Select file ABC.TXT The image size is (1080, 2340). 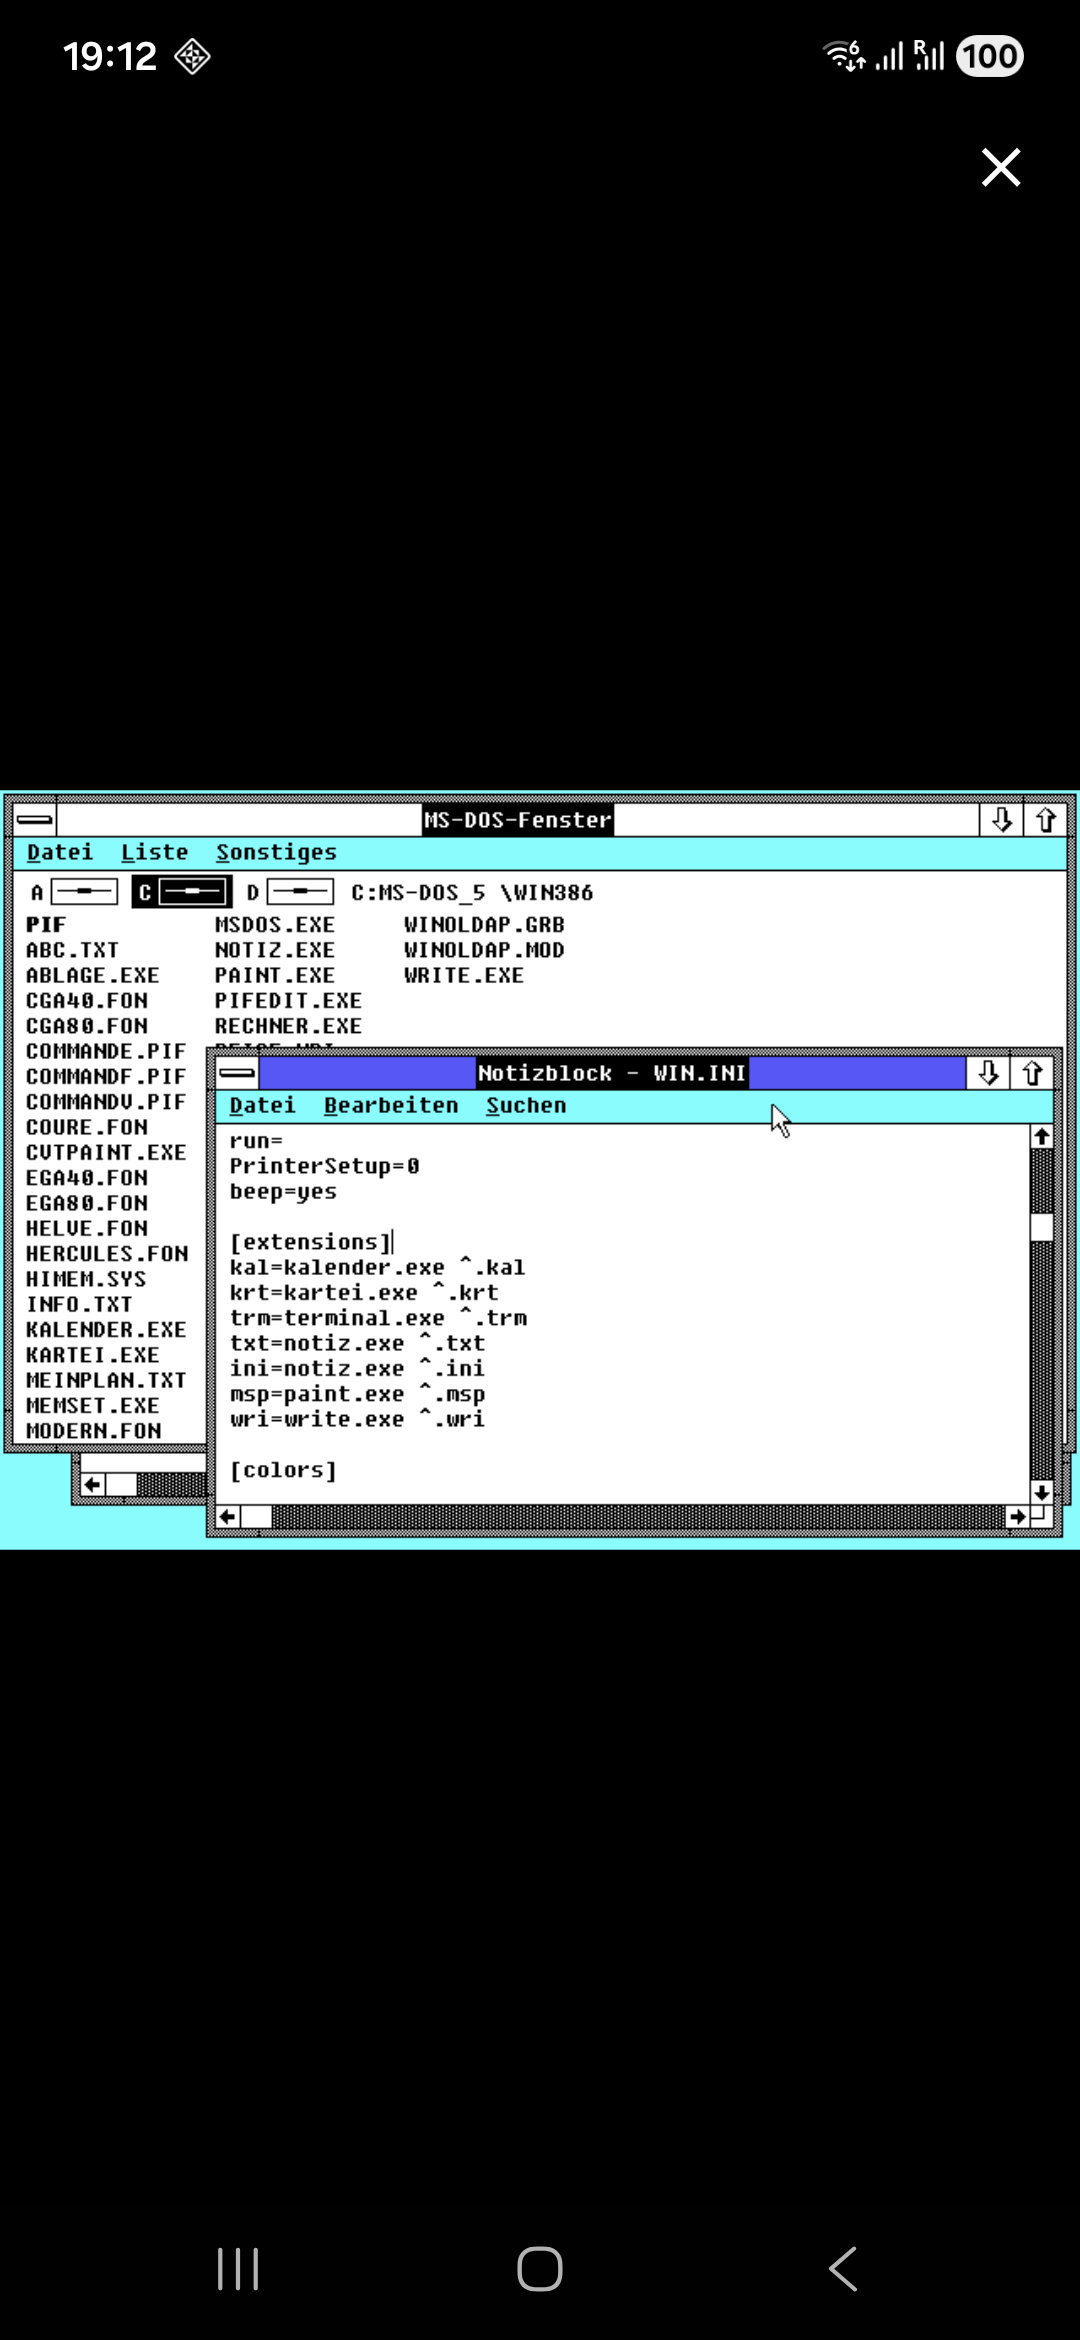point(73,950)
